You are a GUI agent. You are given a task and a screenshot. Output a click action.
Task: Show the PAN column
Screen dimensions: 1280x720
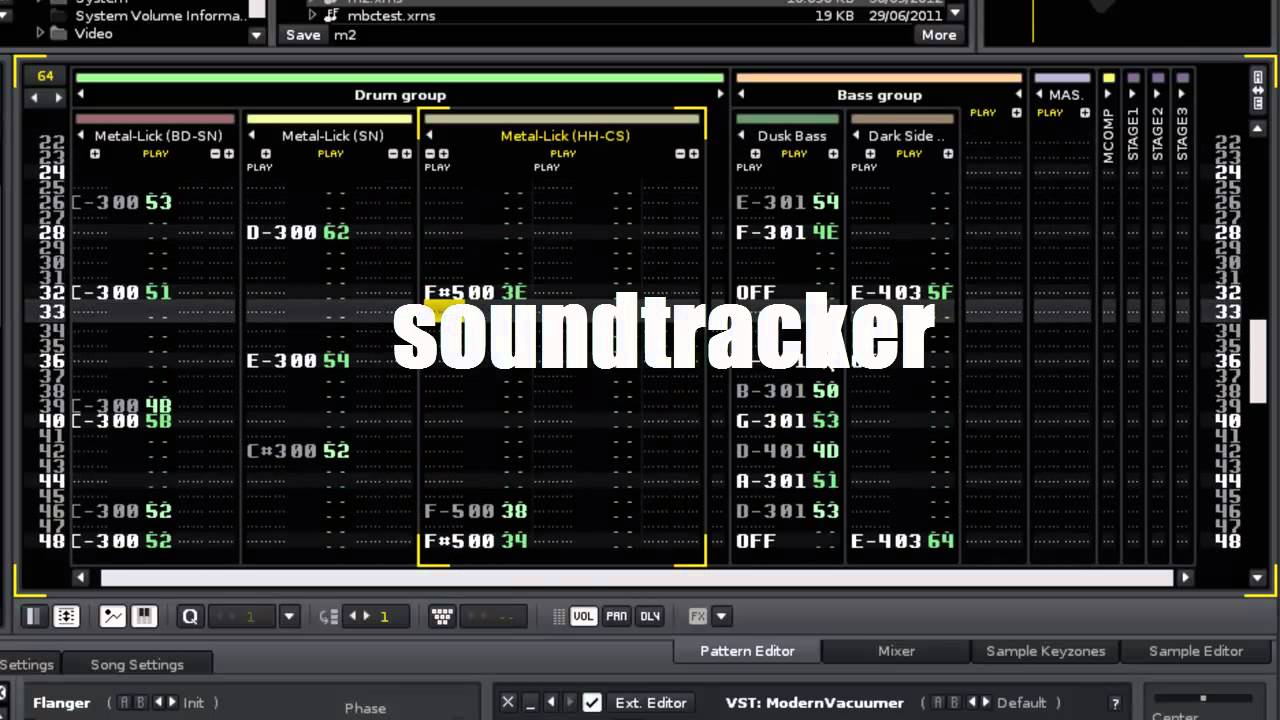[617, 616]
